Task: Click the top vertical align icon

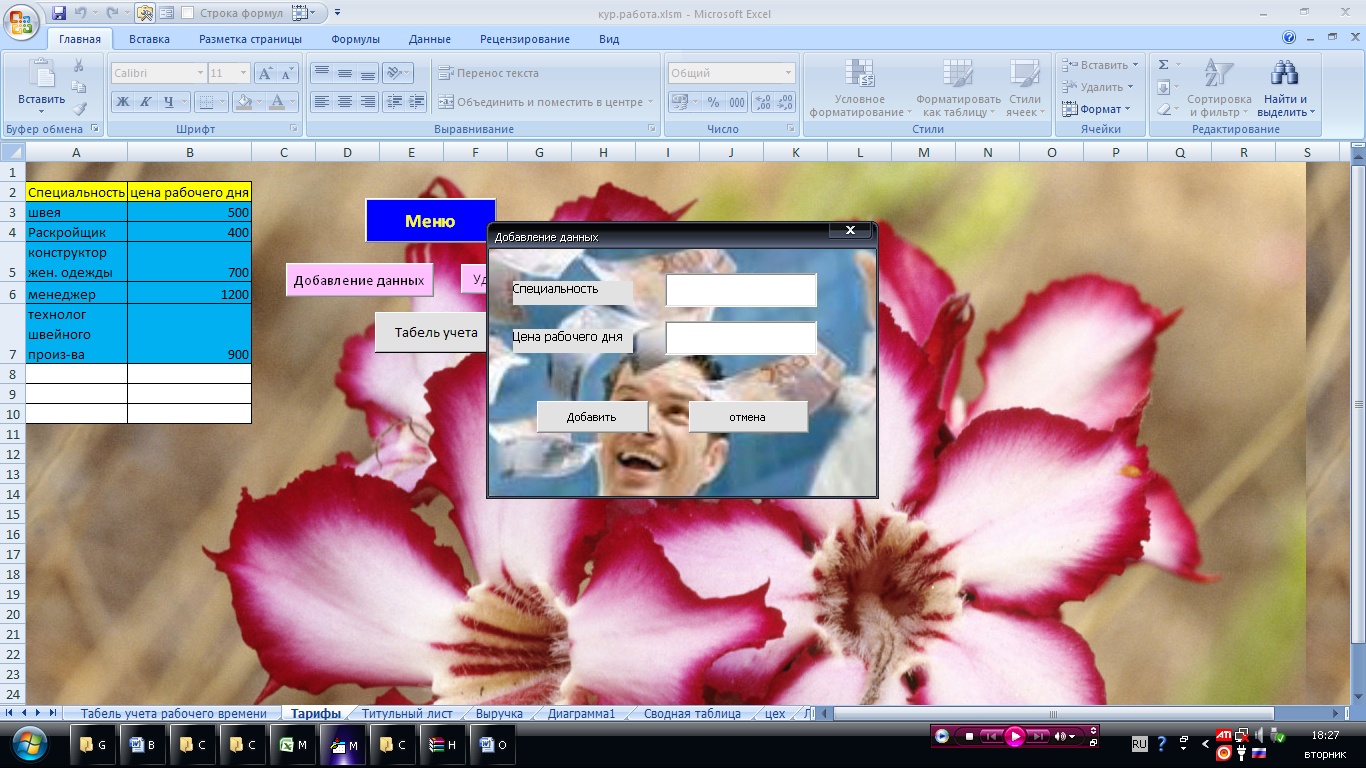Action: click(322, 73)
